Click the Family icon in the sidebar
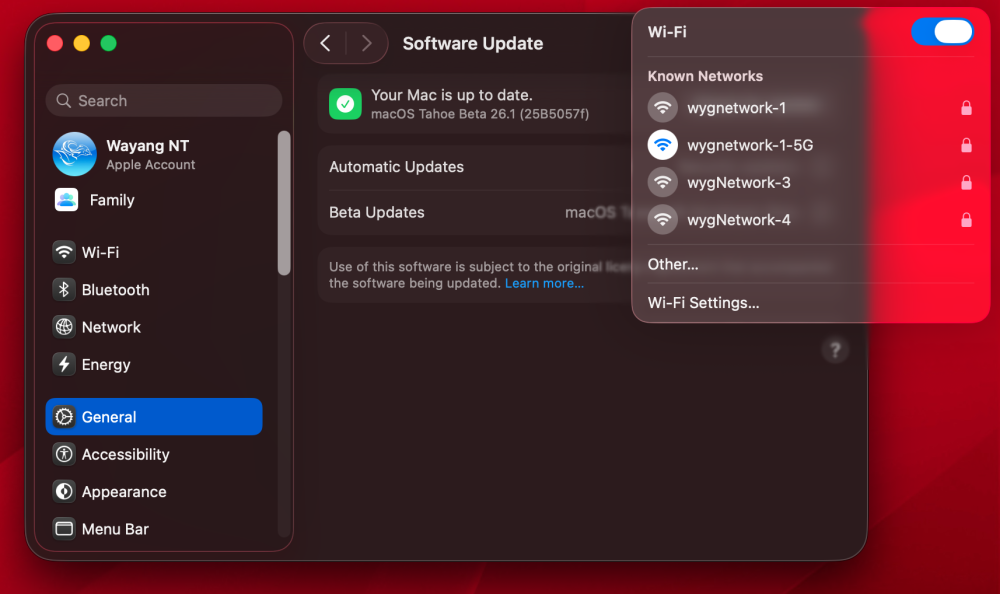 [66, 200]
